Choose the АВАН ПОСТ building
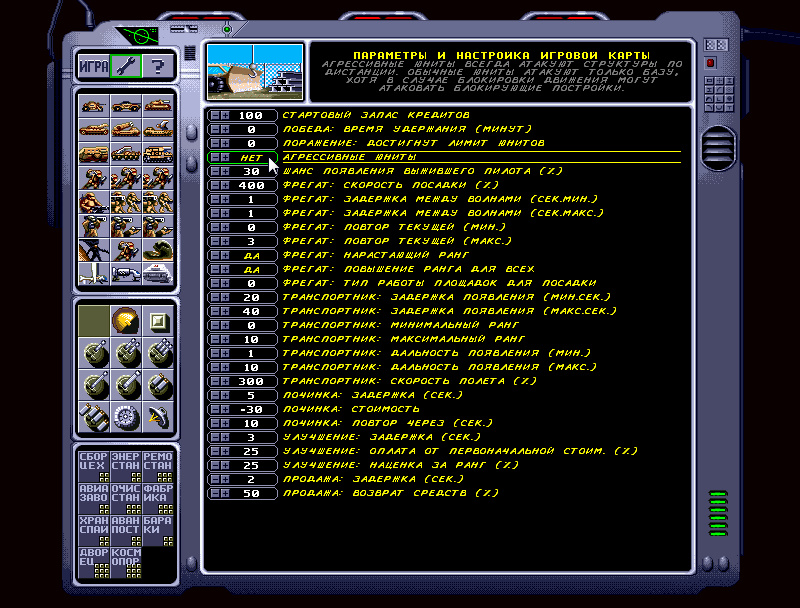Viewport: 800px width, 608px height. click(126, 530)
